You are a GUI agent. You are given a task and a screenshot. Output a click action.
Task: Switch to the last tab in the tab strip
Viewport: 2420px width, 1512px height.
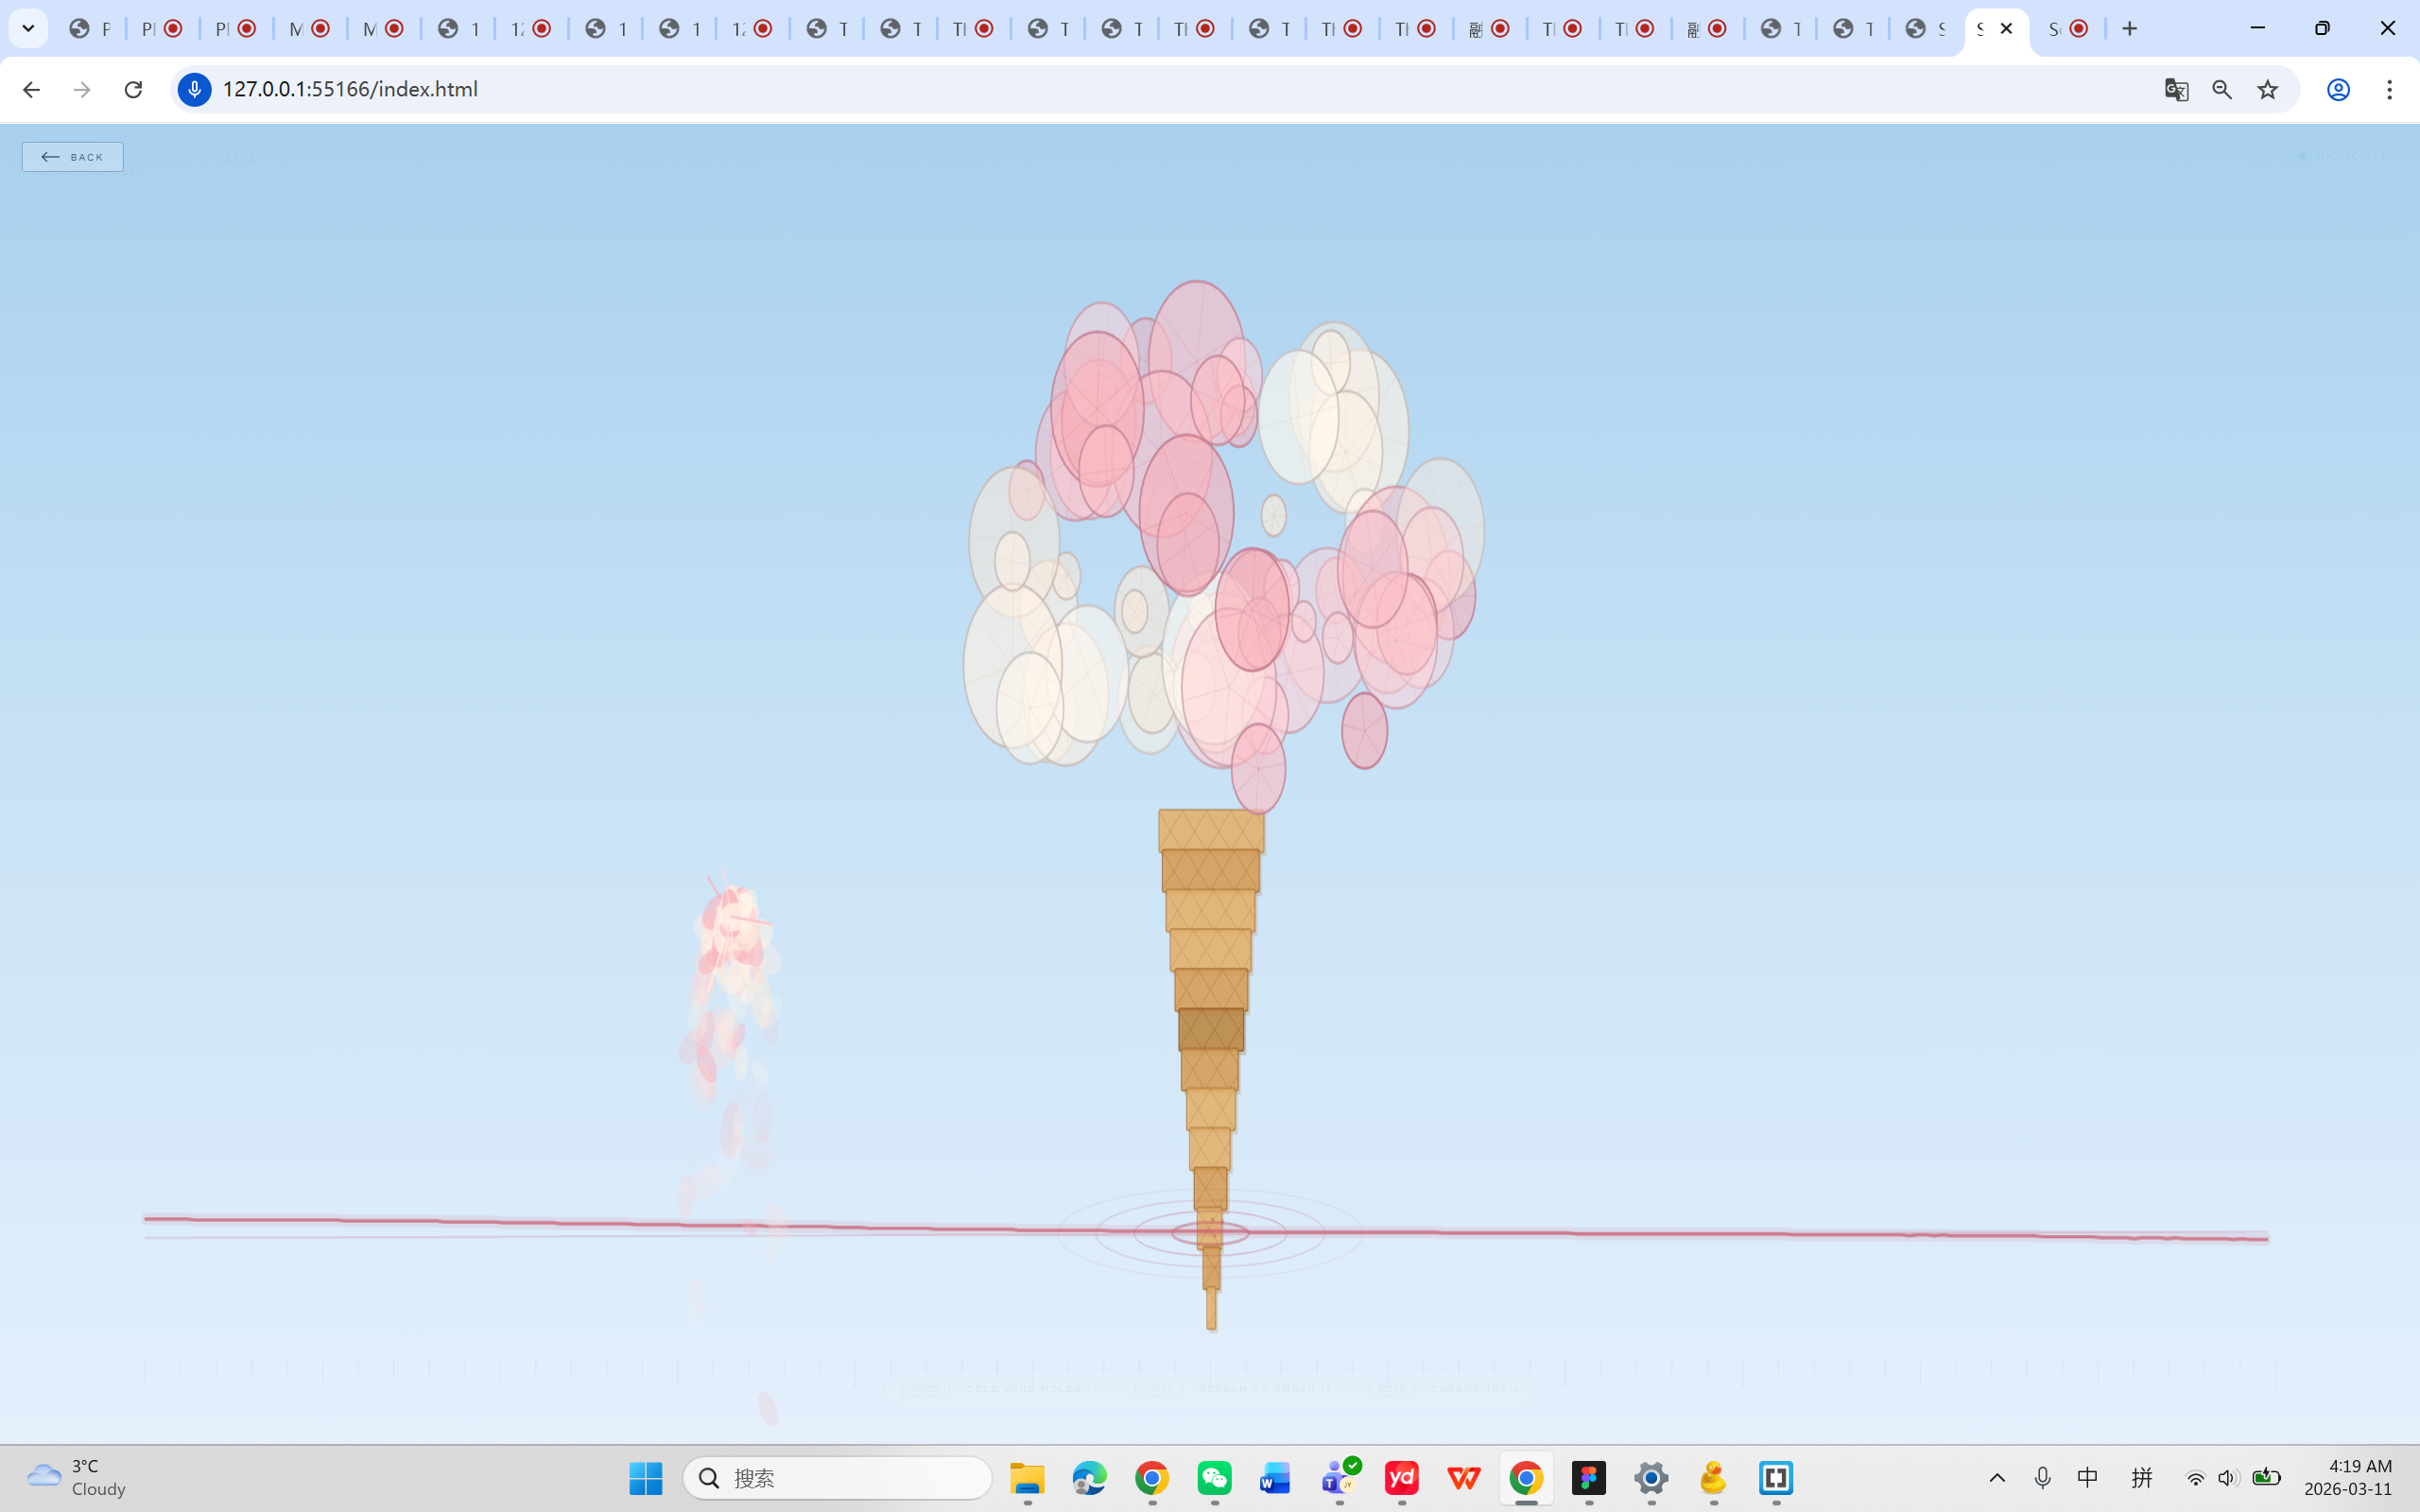coord(2069,28)
